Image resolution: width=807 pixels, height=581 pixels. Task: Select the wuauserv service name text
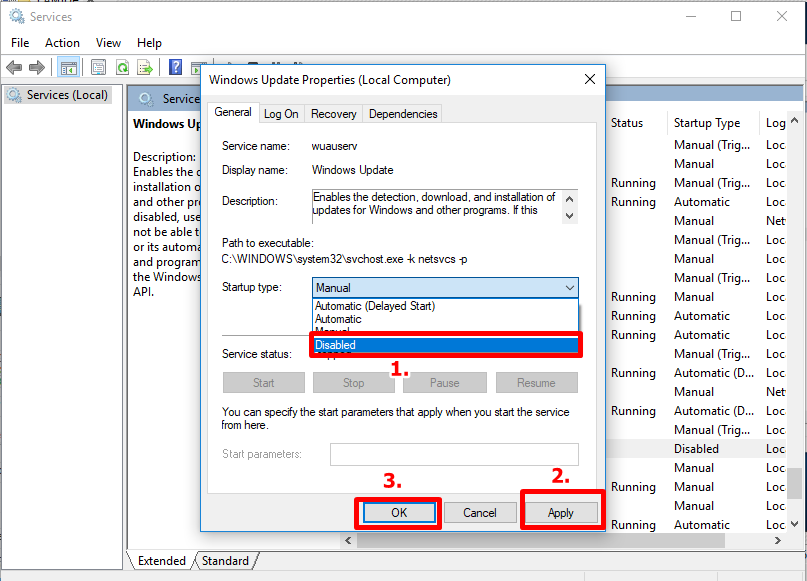click(334, 146)
